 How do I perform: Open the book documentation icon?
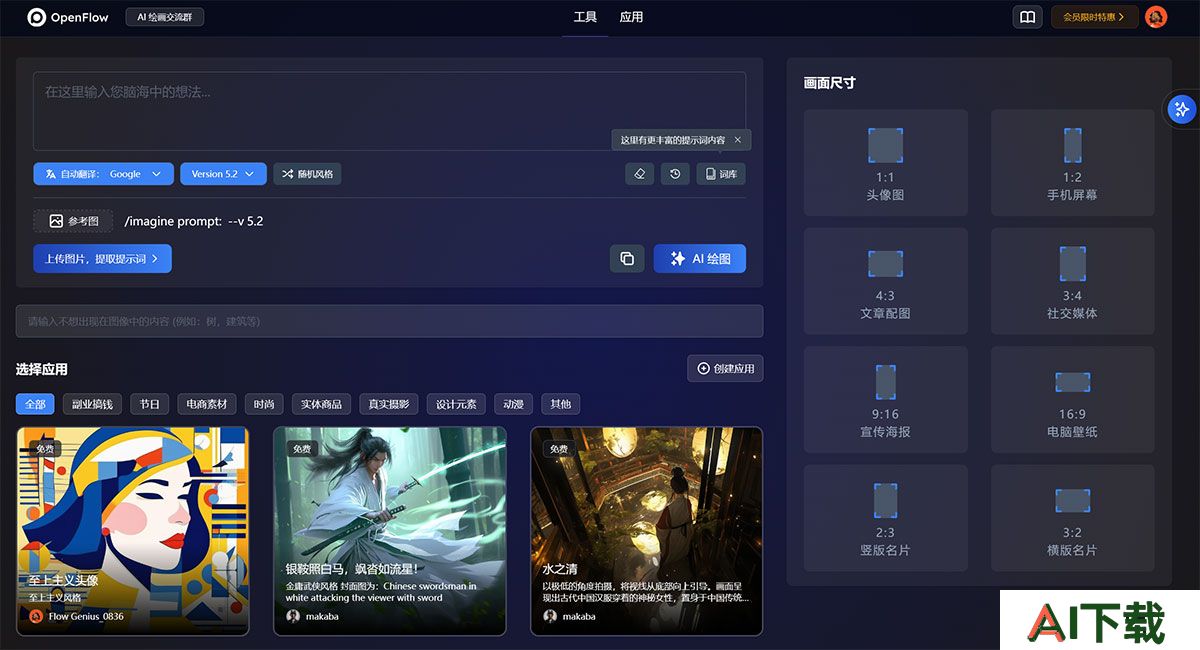(1027, 17)
